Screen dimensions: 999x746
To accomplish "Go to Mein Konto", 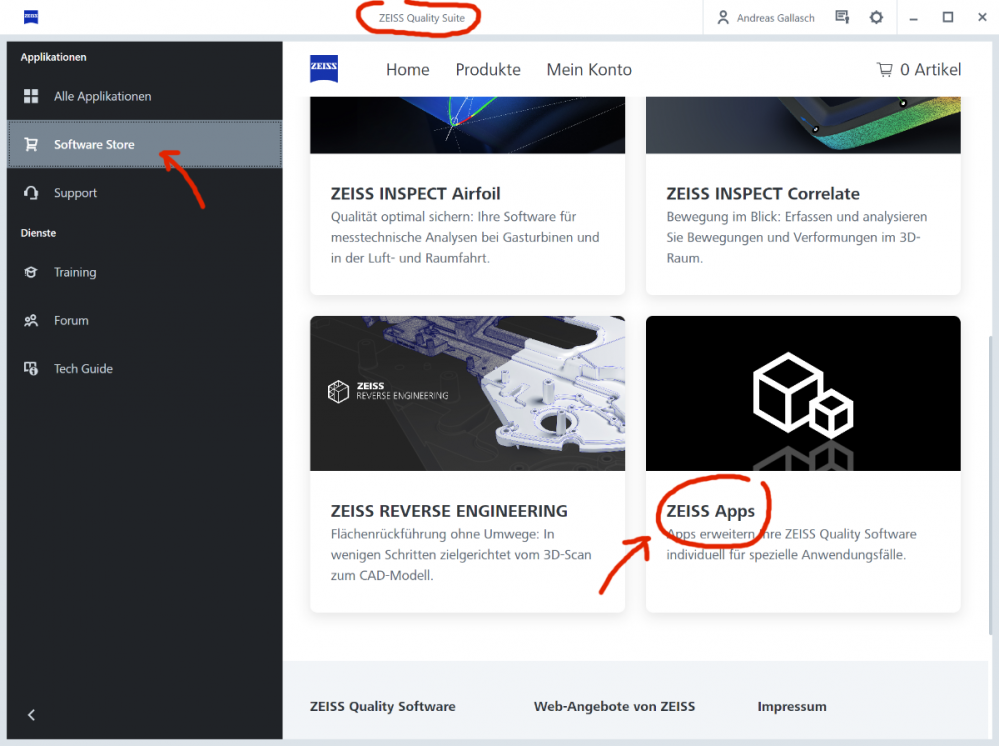I will click(589, 69).
